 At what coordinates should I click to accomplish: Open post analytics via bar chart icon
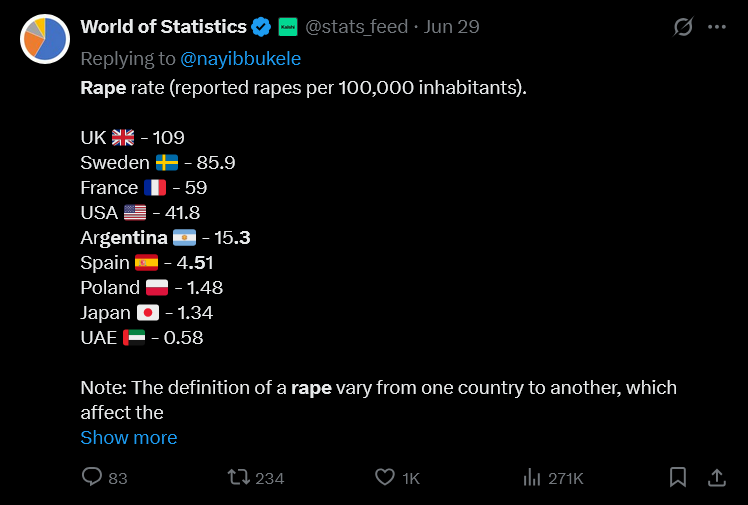coord(531,477)
